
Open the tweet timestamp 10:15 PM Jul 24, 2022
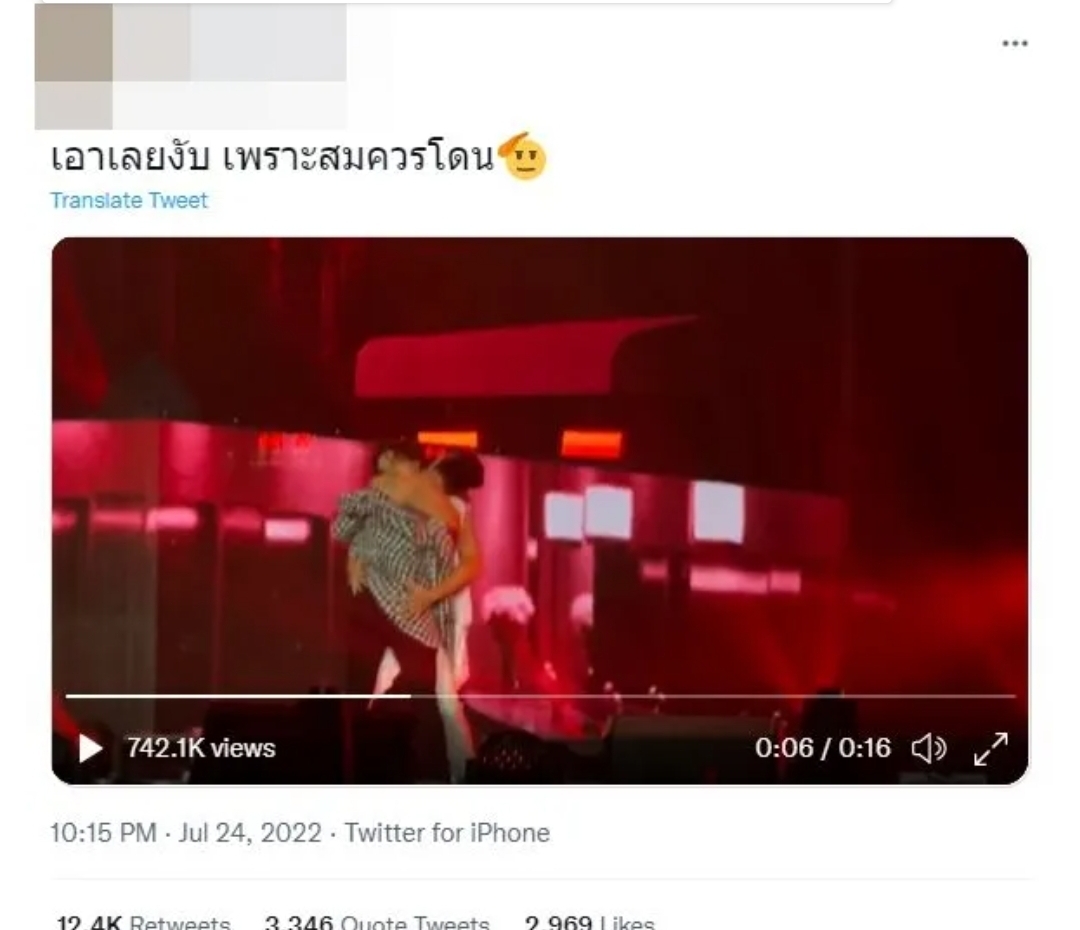[x=186, y=833]
